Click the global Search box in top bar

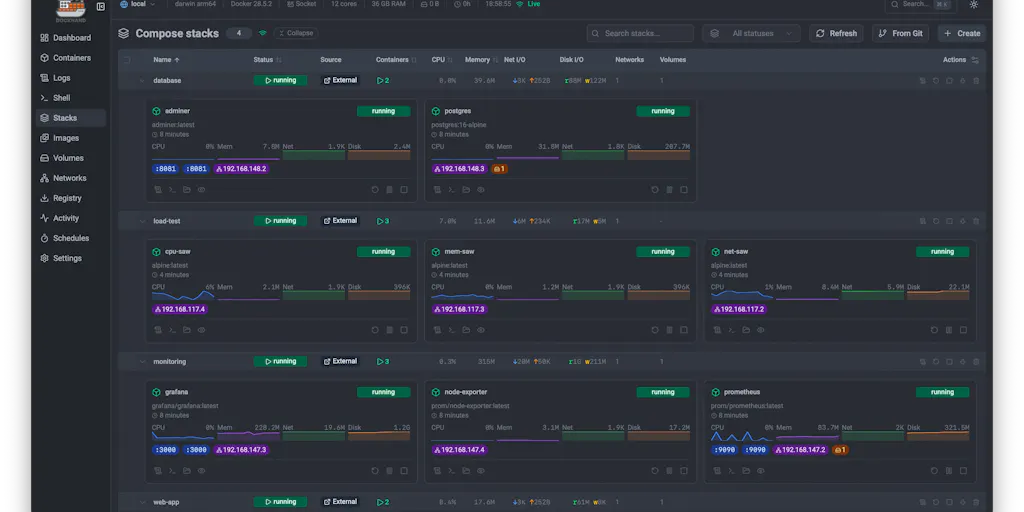919,5
